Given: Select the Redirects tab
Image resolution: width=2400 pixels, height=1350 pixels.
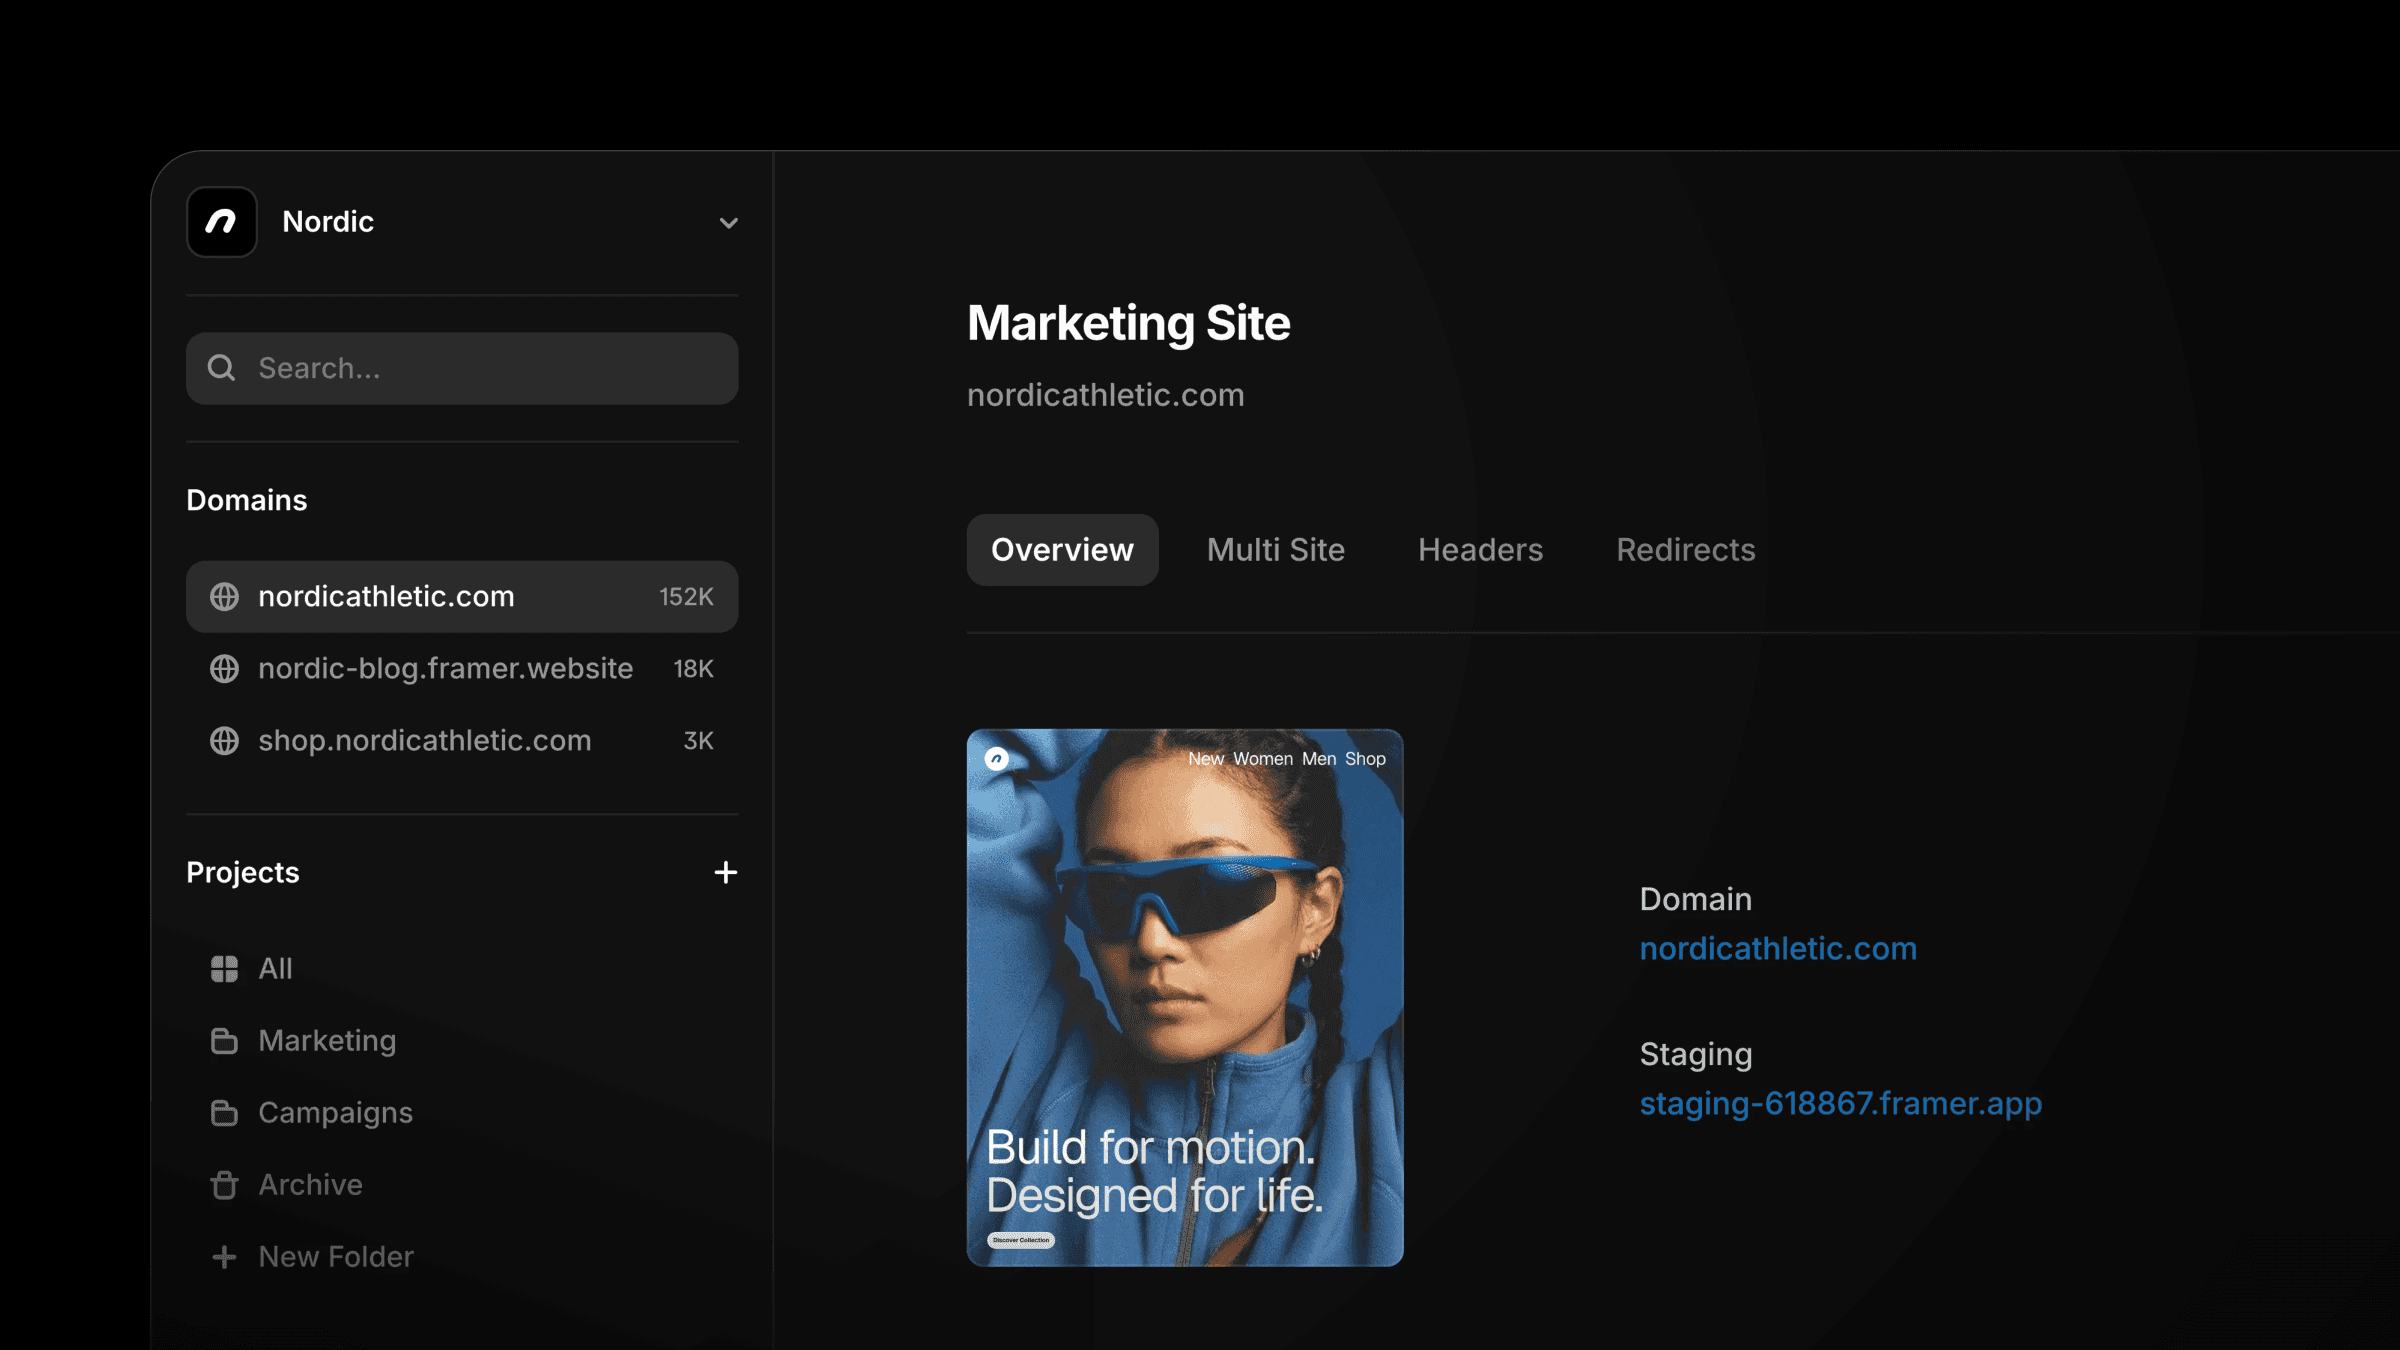Looking at the screenshot, I should [1684, 549].
